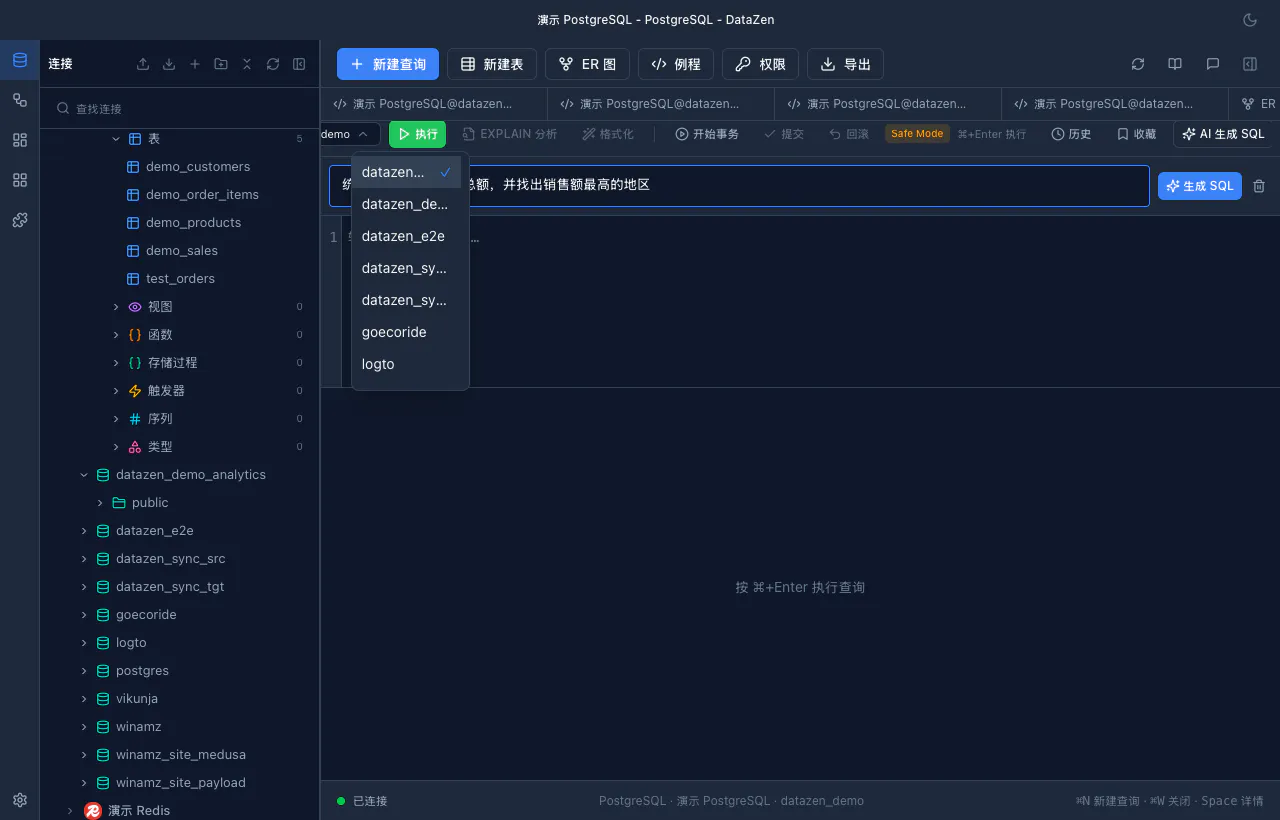This screenshot has height=820, width=1280.
Task: Click 生成 SQL button
Action: [1200, 186]
